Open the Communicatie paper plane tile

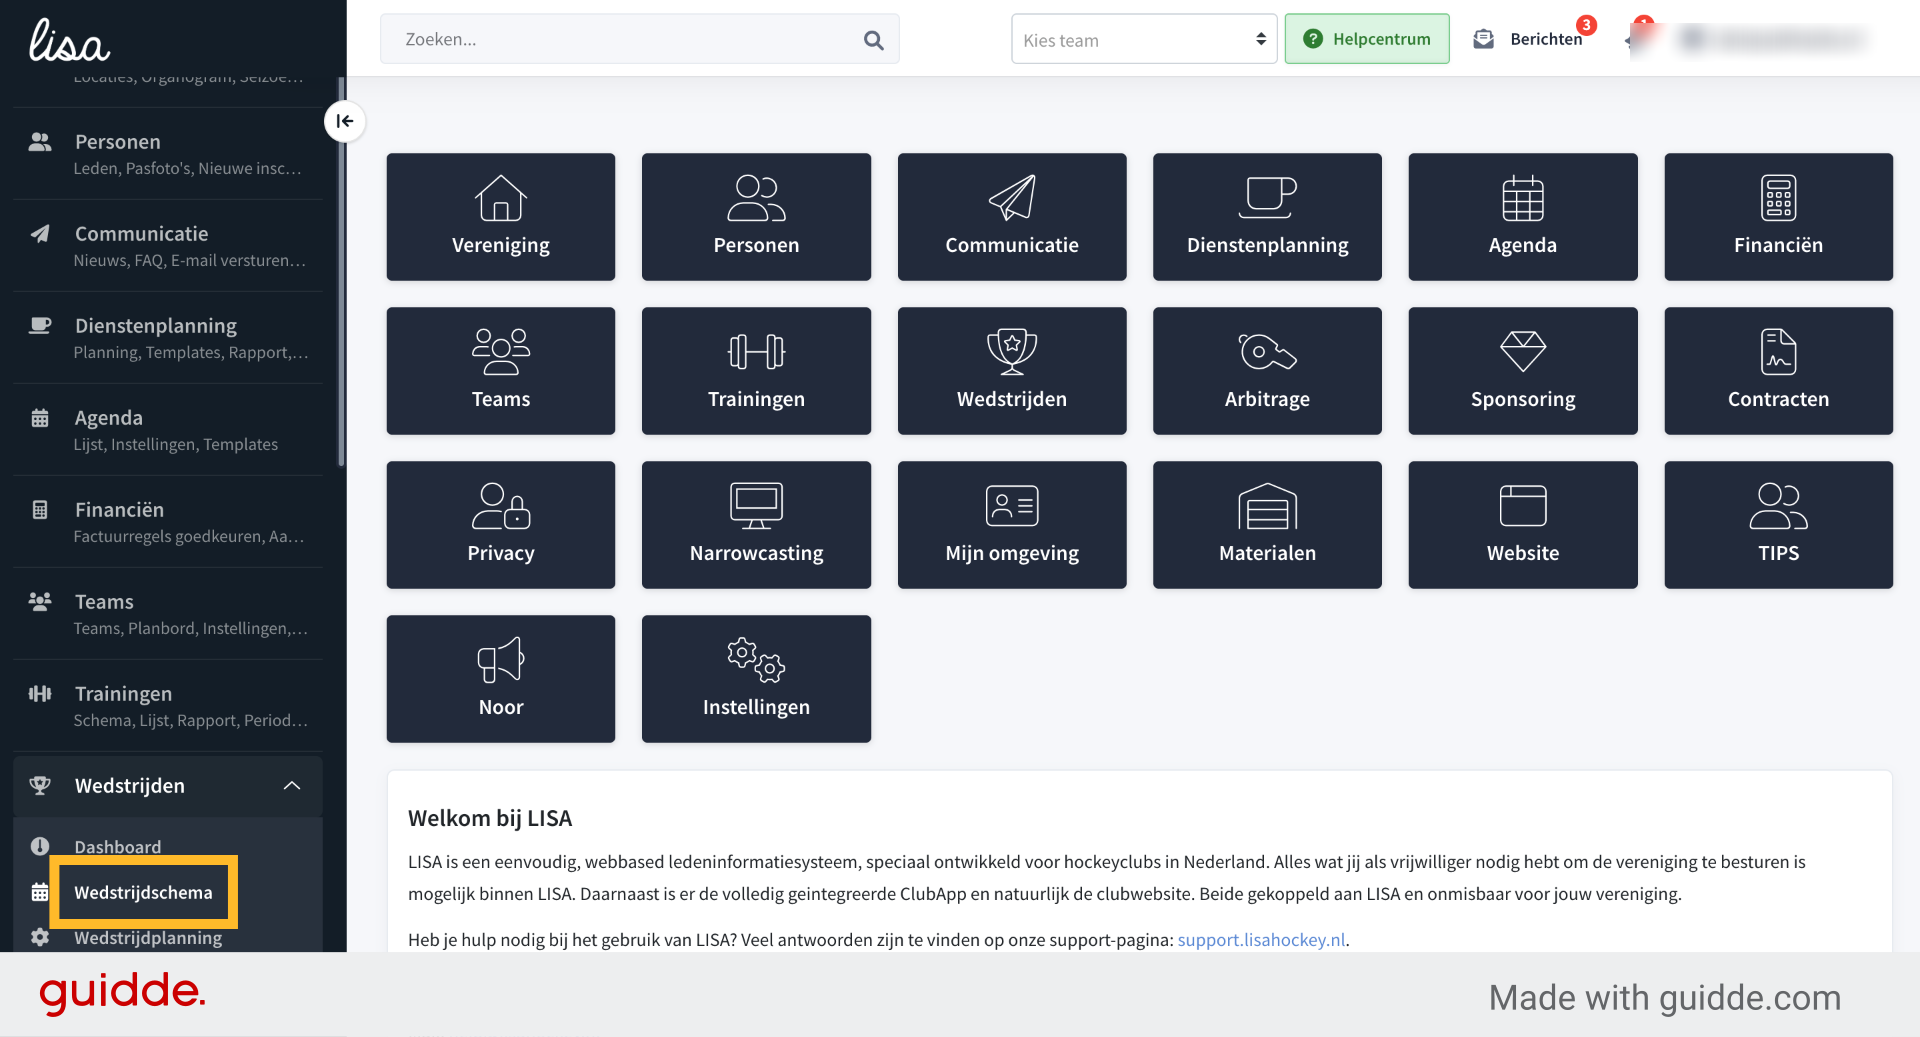tap(1012, 216)
